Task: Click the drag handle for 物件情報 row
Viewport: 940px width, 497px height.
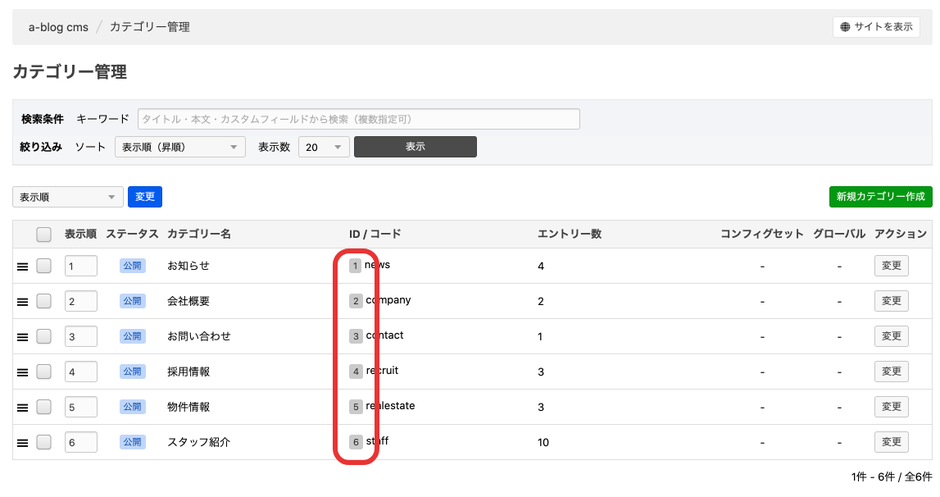Action: pyautogui.click(x=22, y=407)
